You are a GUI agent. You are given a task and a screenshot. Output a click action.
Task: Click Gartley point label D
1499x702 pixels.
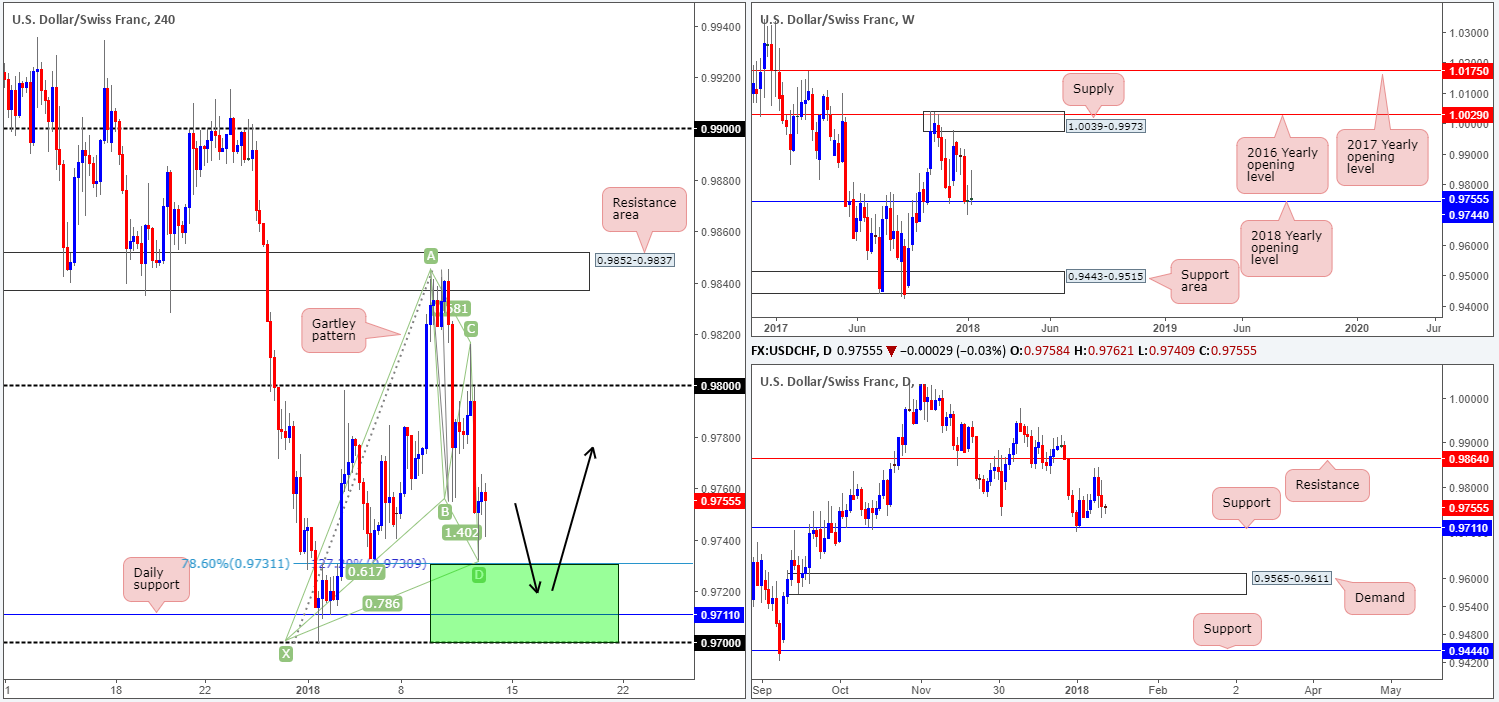pos(478,575)
